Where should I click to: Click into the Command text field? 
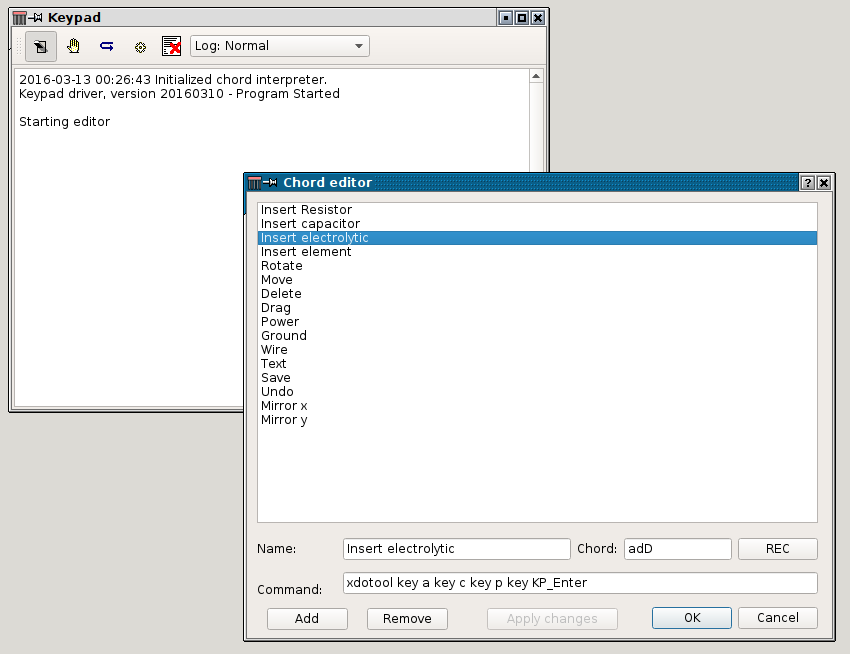pyautogui.click(x=580, y=583)
